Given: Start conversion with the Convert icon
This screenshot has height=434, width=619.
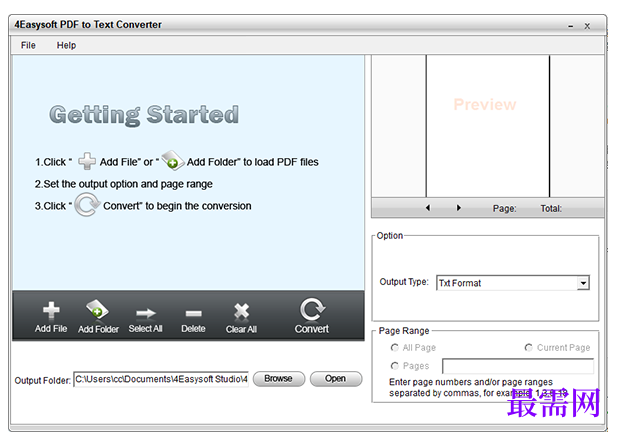Looking at the screenshot, I should [x=312, y=309].
